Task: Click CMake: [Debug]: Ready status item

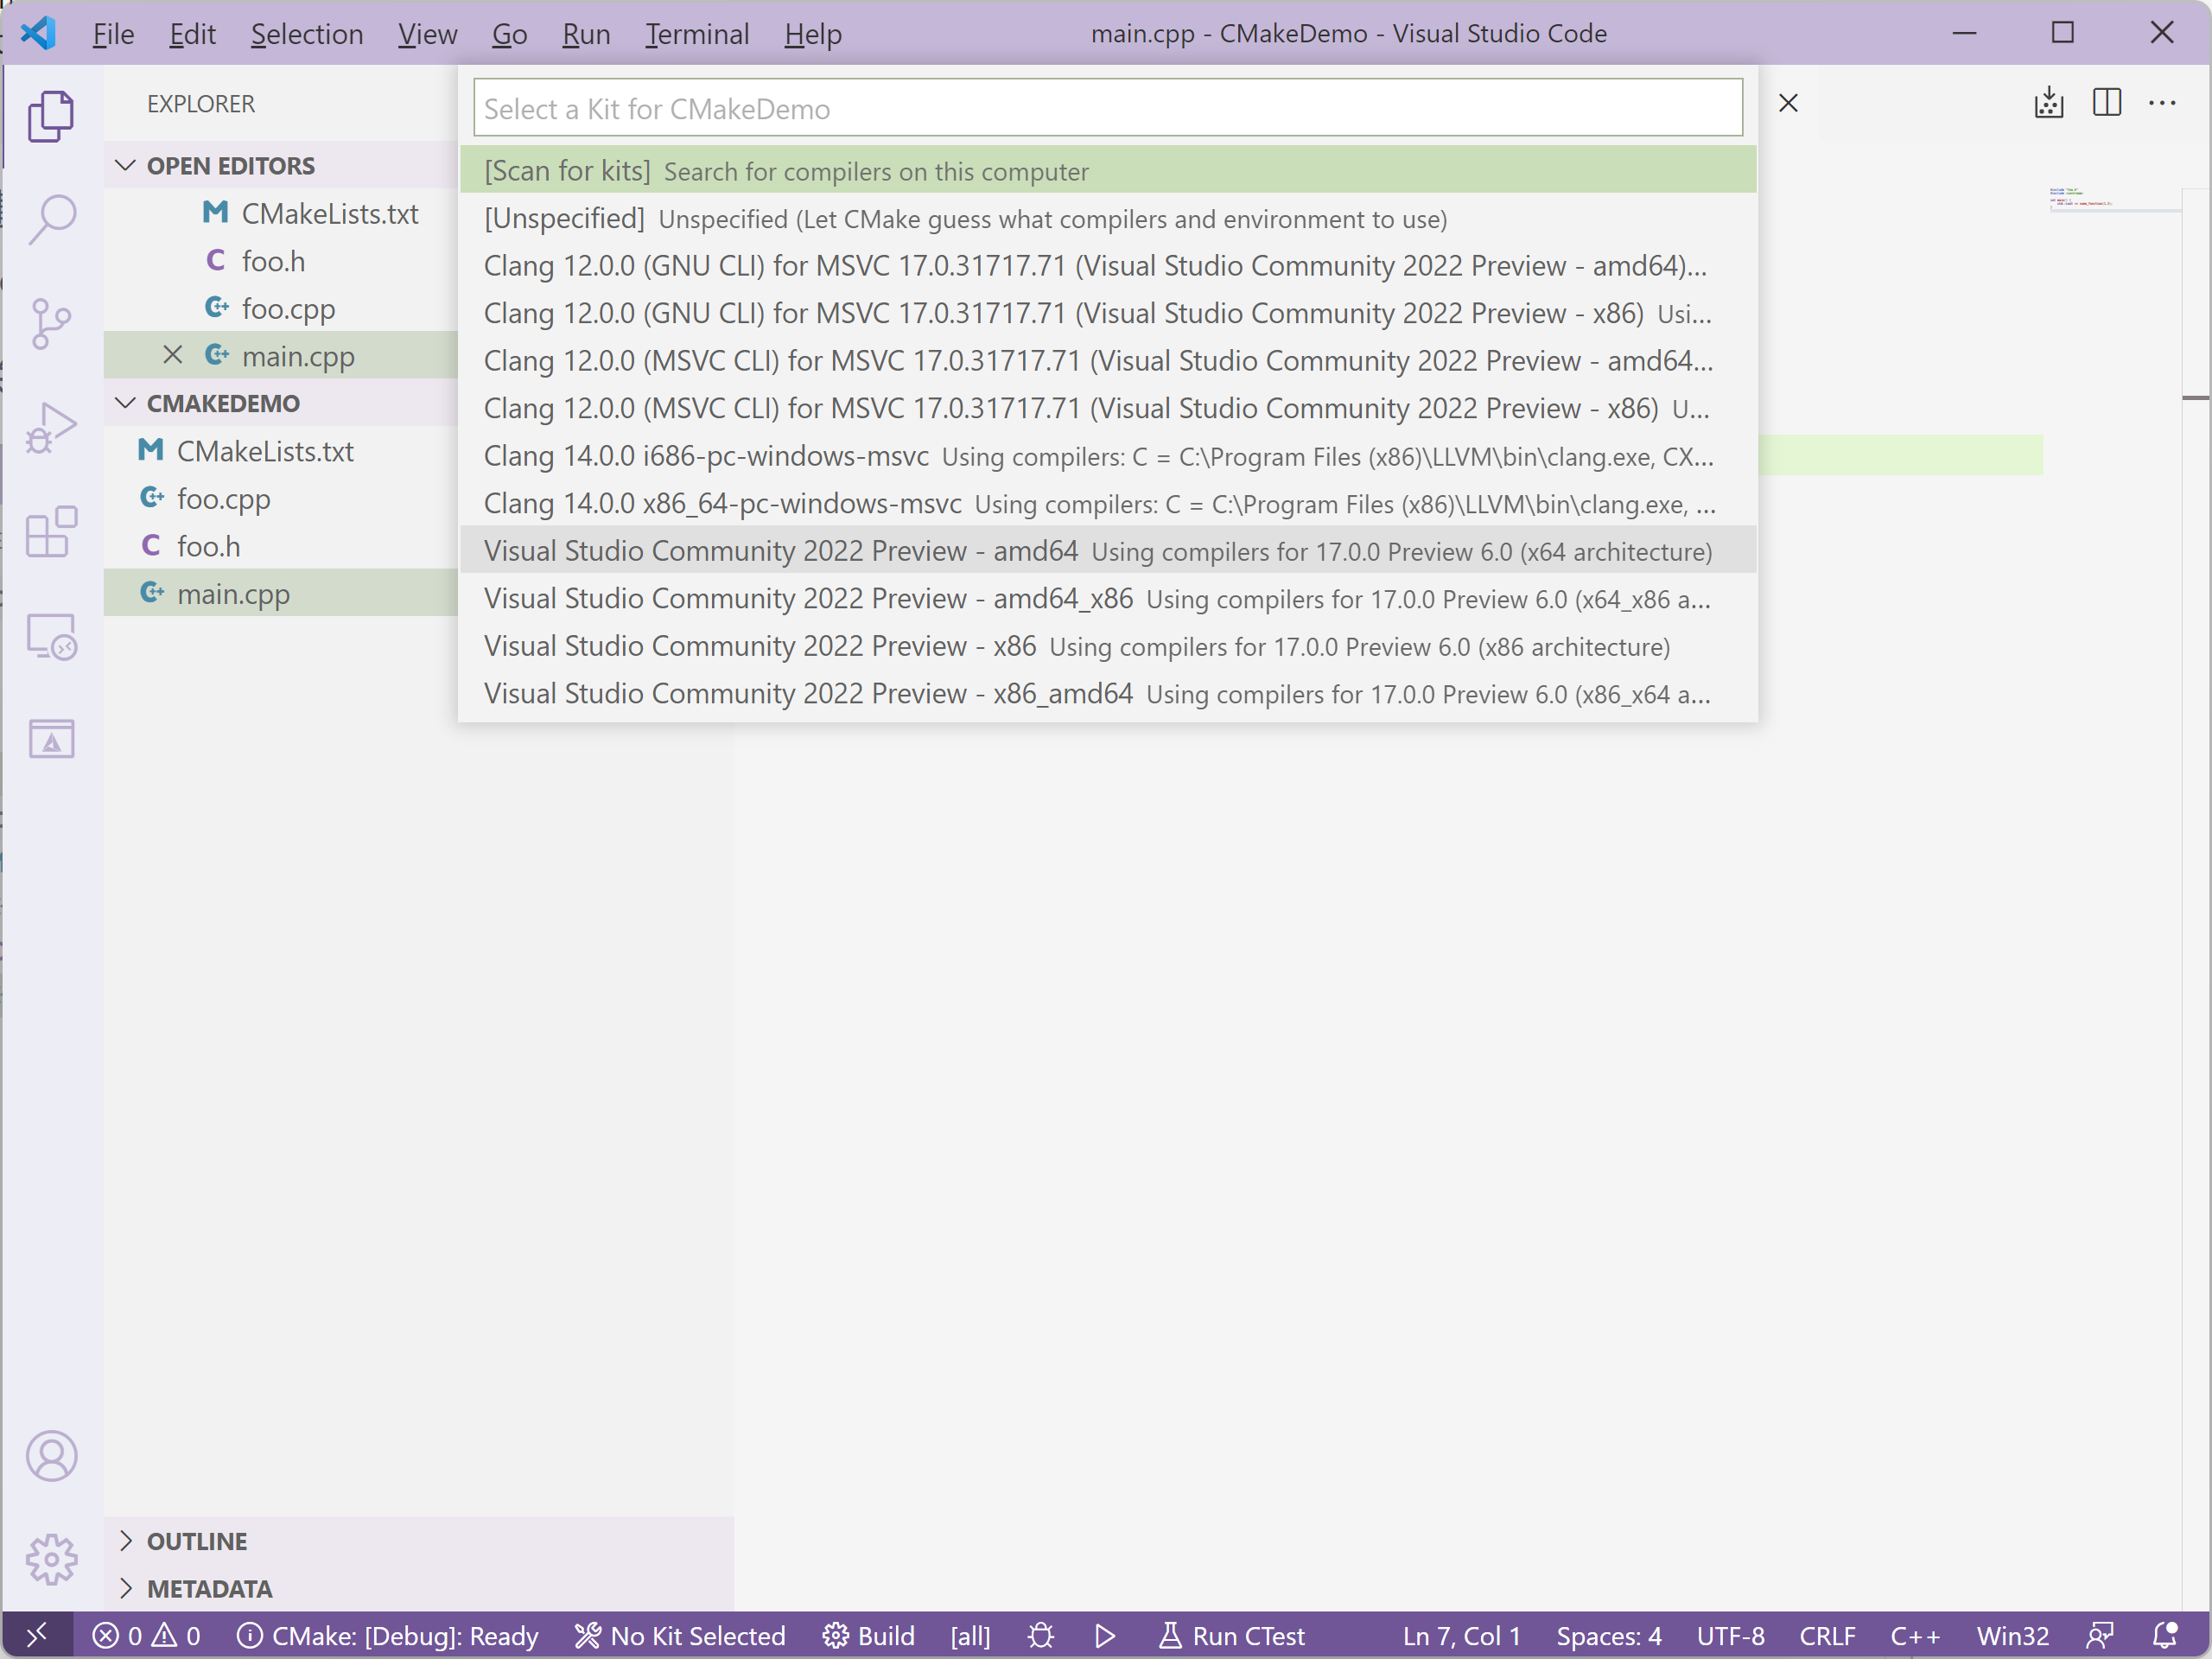Action: pos(388,1636)
